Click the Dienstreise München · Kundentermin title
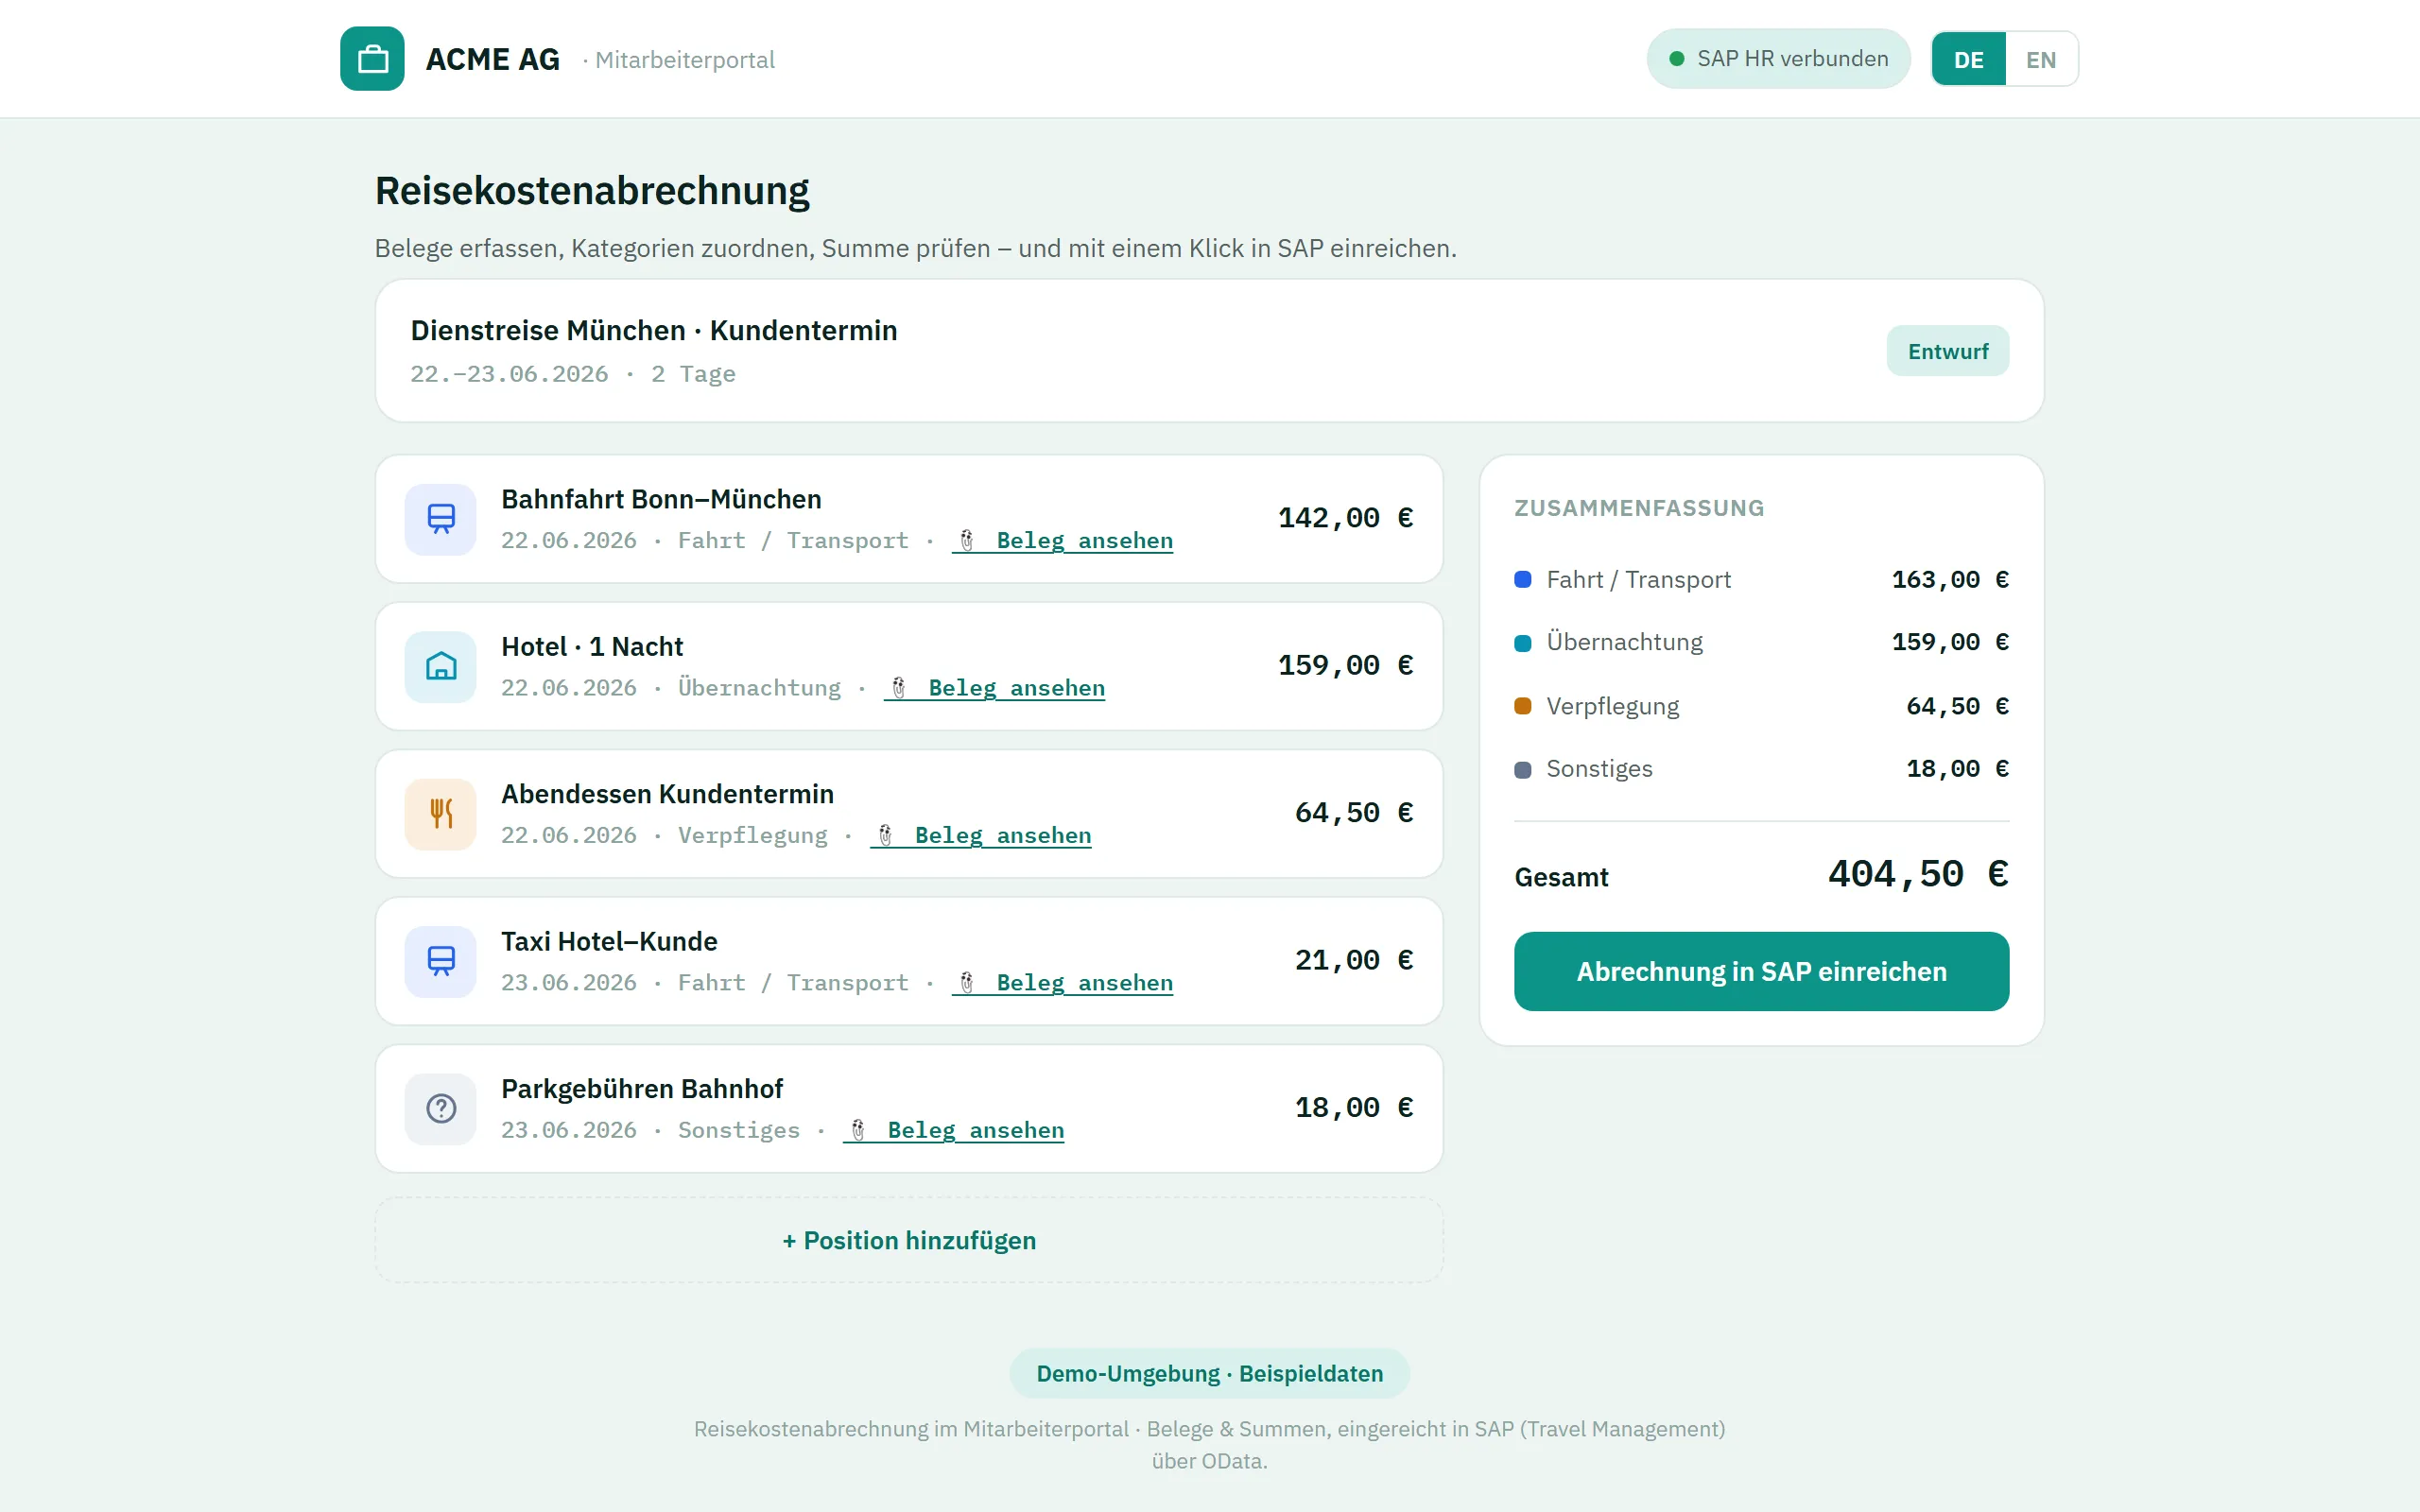 click(x=654, y=330)
